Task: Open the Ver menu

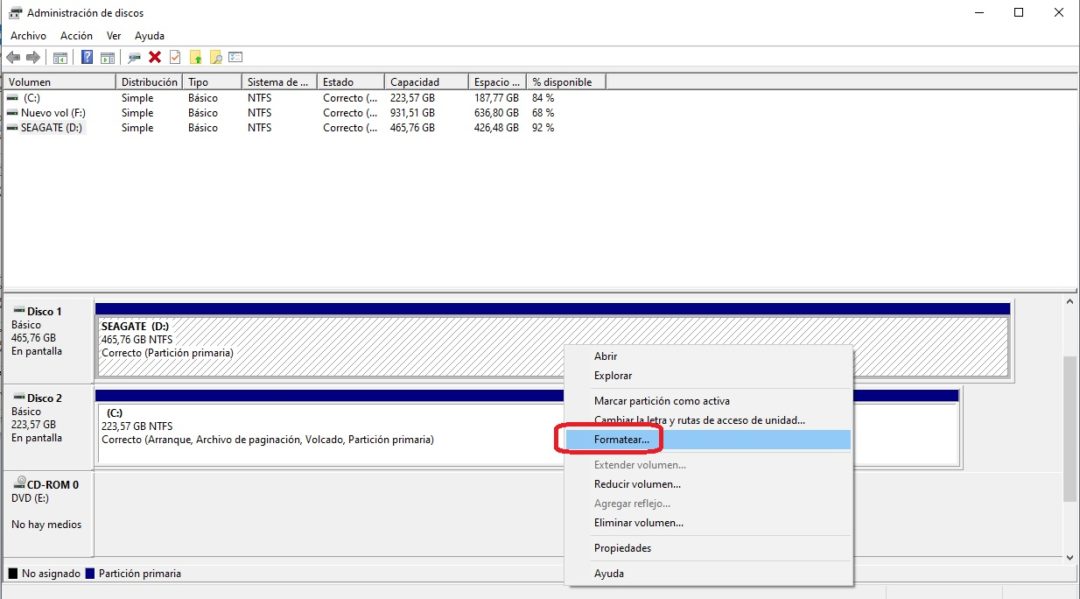Action: coord(113,35)
